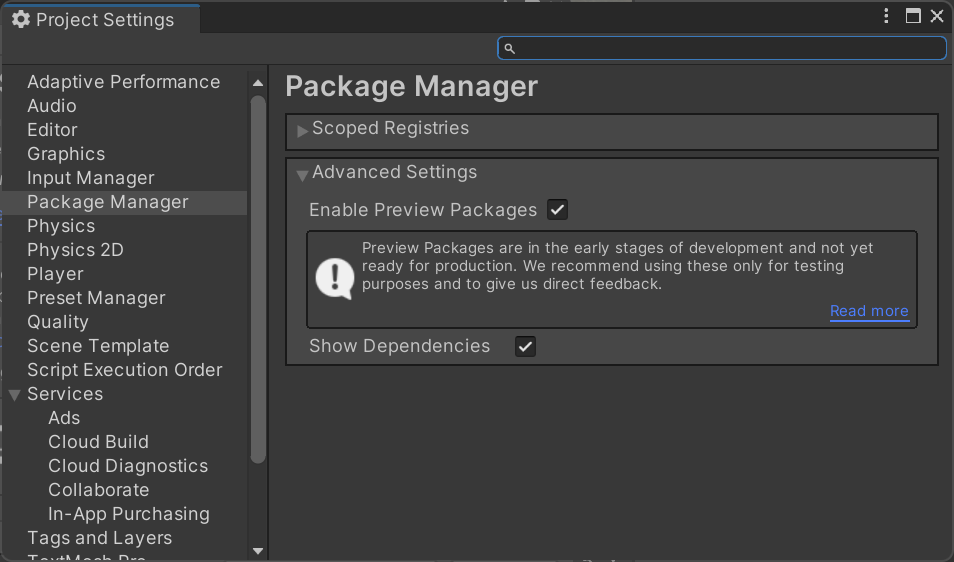The image size is (954, 562).
Task: Uncheck the Show Dependencies checkbox
Action: click(x=525, y=346)
